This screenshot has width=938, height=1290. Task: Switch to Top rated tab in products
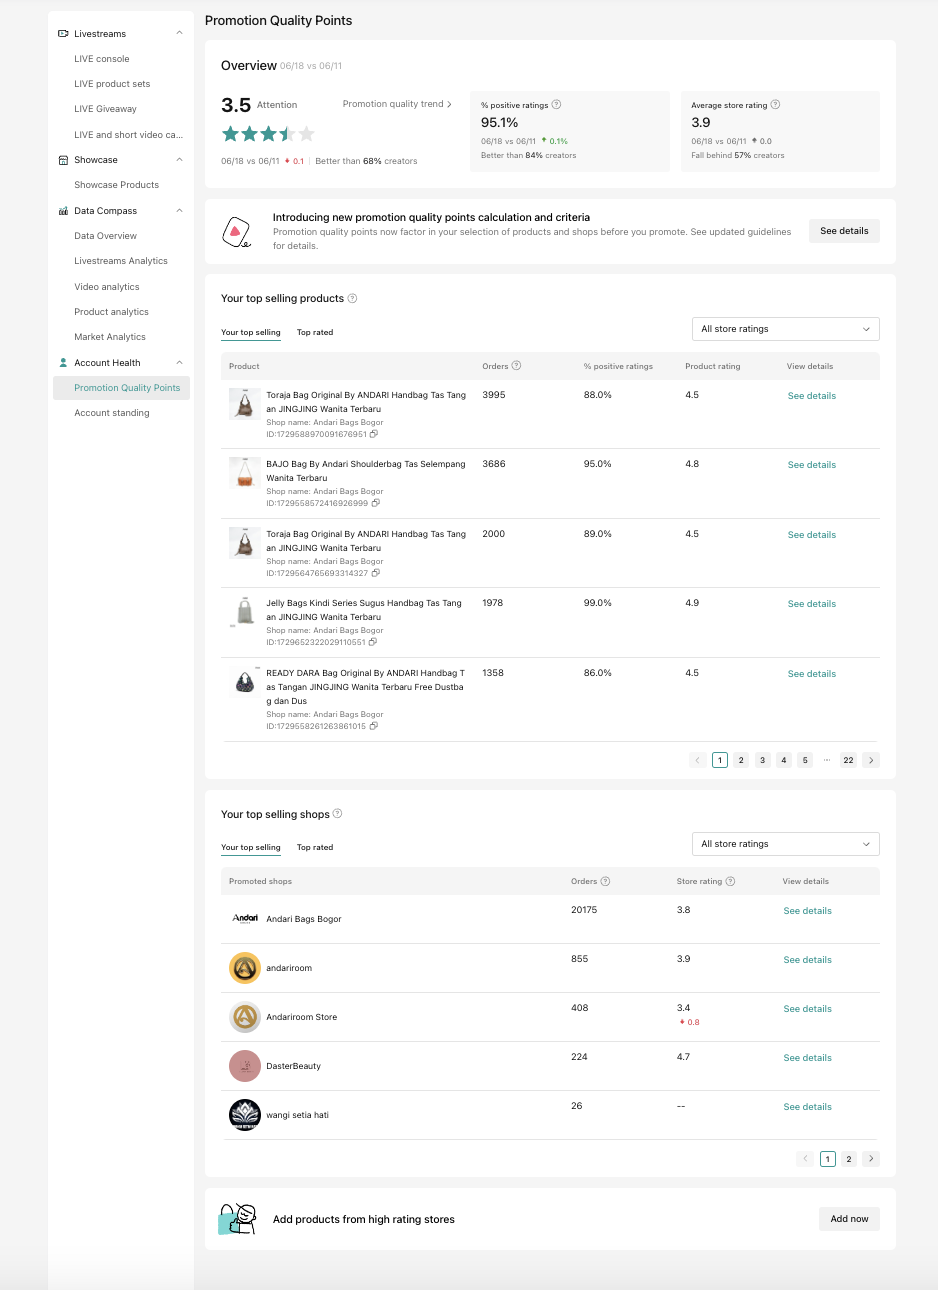[x=315, y=332]
